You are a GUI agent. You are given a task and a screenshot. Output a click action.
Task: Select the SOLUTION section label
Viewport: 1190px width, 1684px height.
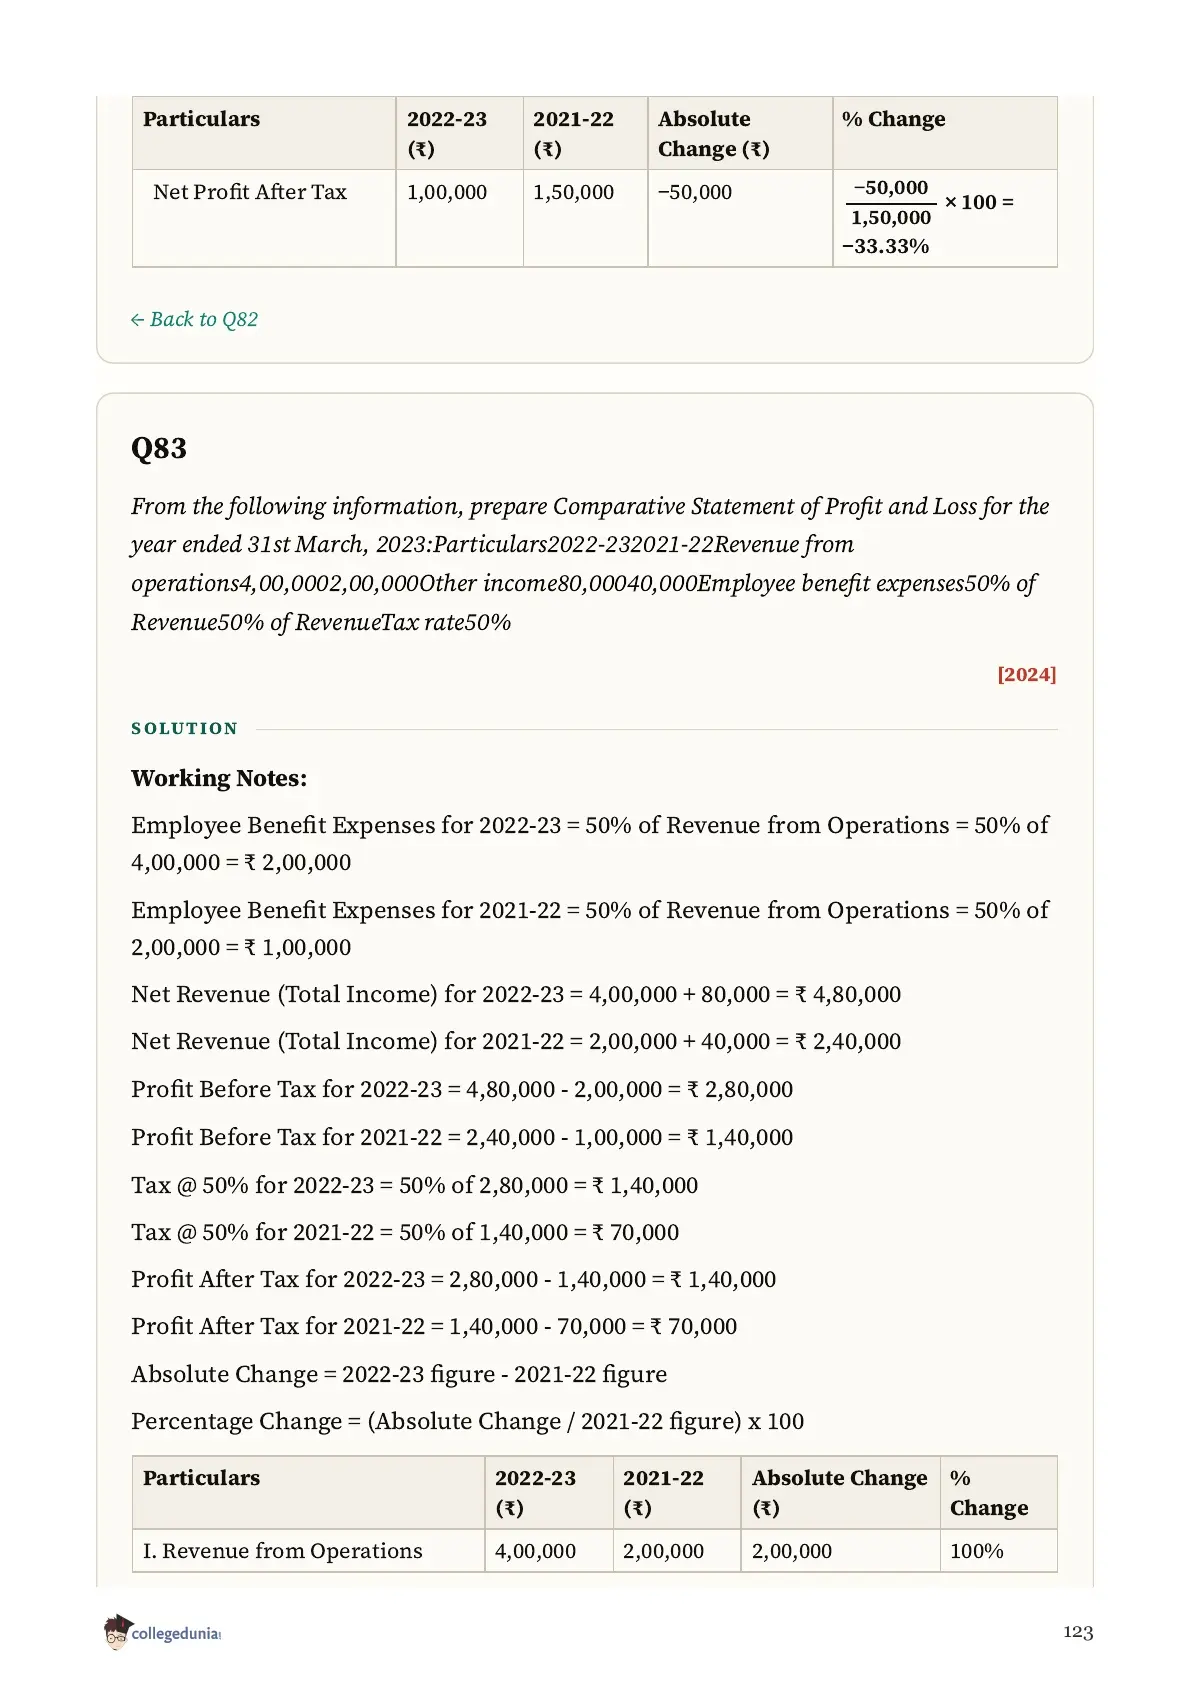pyautogui.click(x=185, y=728)
